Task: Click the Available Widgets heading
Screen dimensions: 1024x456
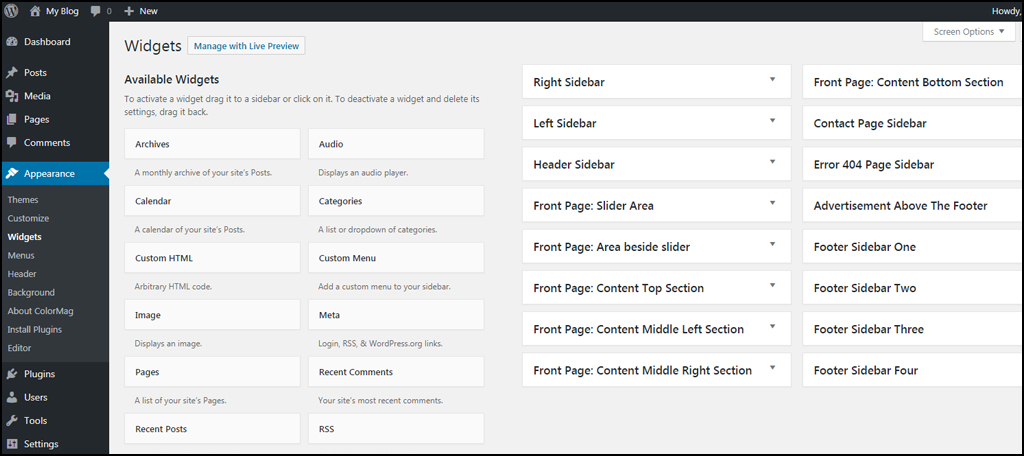Action: (171, 80)
